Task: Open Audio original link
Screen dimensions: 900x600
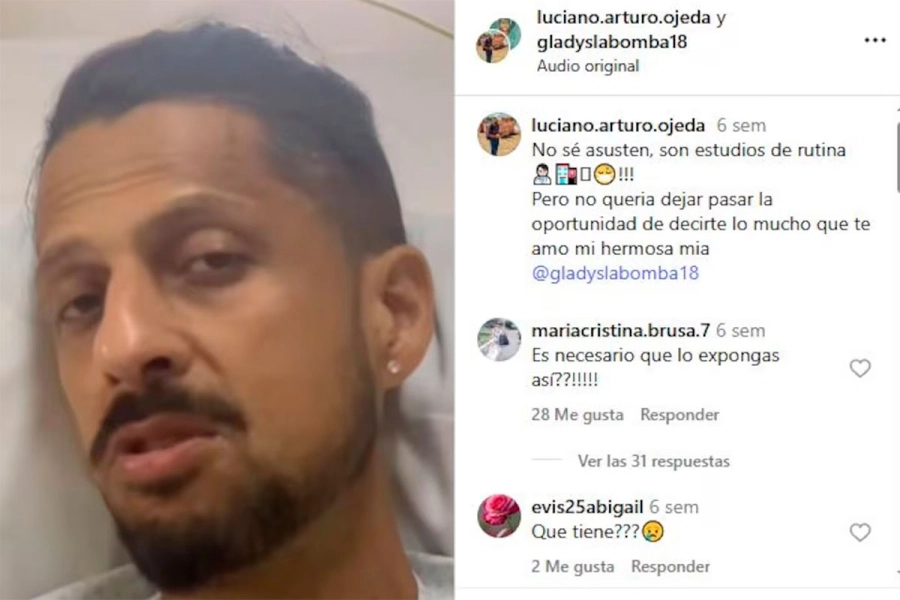Action: (x=588, y=66)
